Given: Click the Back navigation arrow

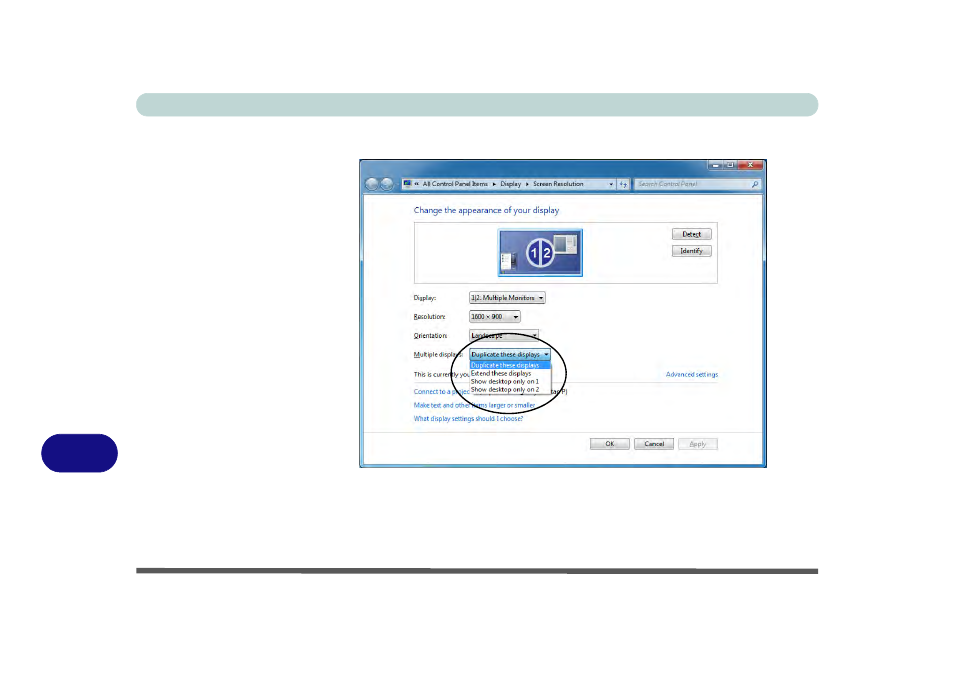Looking at the screenshot, I should [372, 184].
